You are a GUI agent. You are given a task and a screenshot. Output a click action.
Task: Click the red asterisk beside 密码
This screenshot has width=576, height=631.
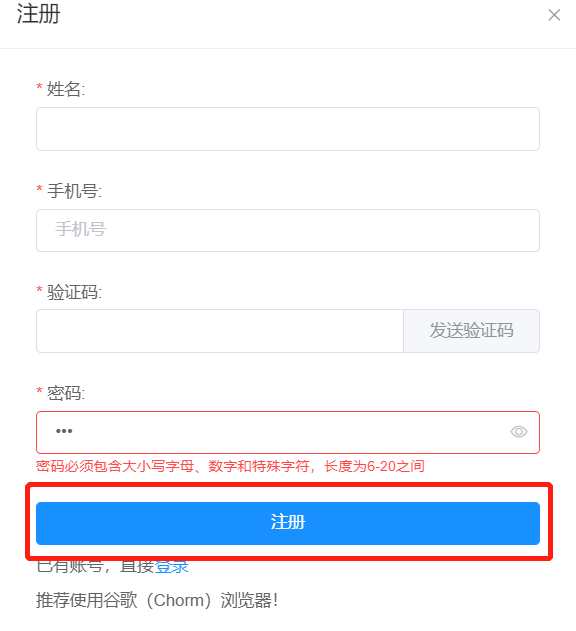(x=39, y=391)
